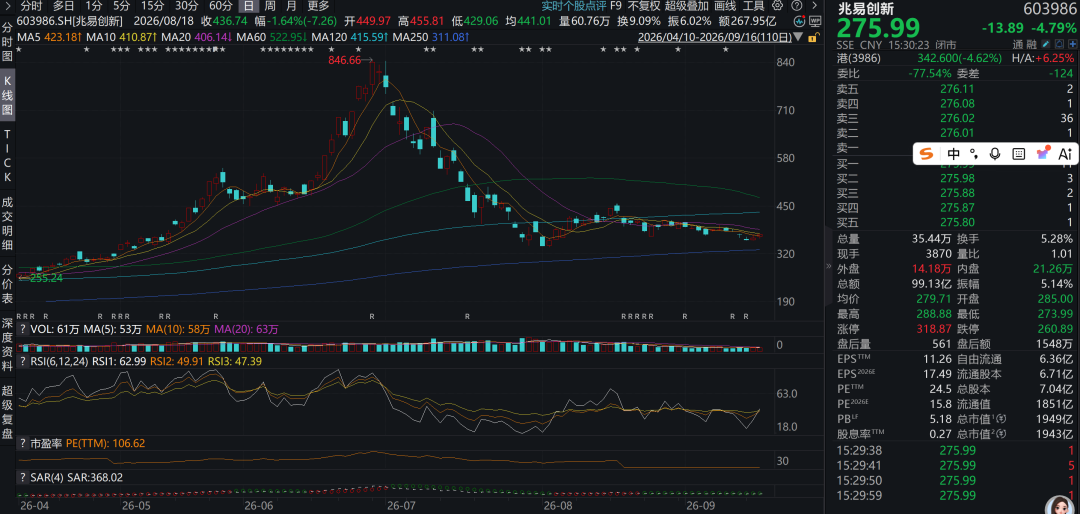This screenshot has width=1080, height=514.
Task: Open RSI(6,12,24) indicator parameters
Action: tap(58, 360)
